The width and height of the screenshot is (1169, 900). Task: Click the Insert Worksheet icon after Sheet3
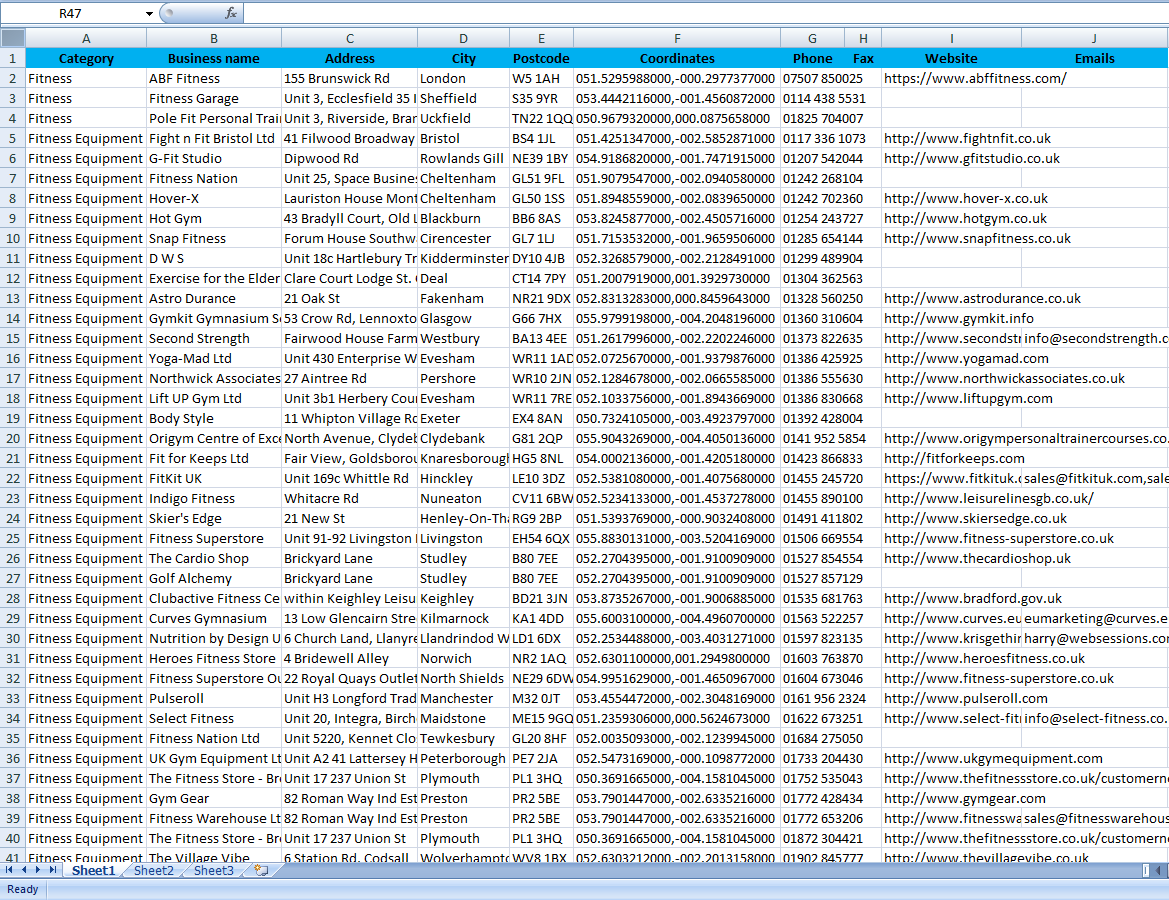coord(261,871)
